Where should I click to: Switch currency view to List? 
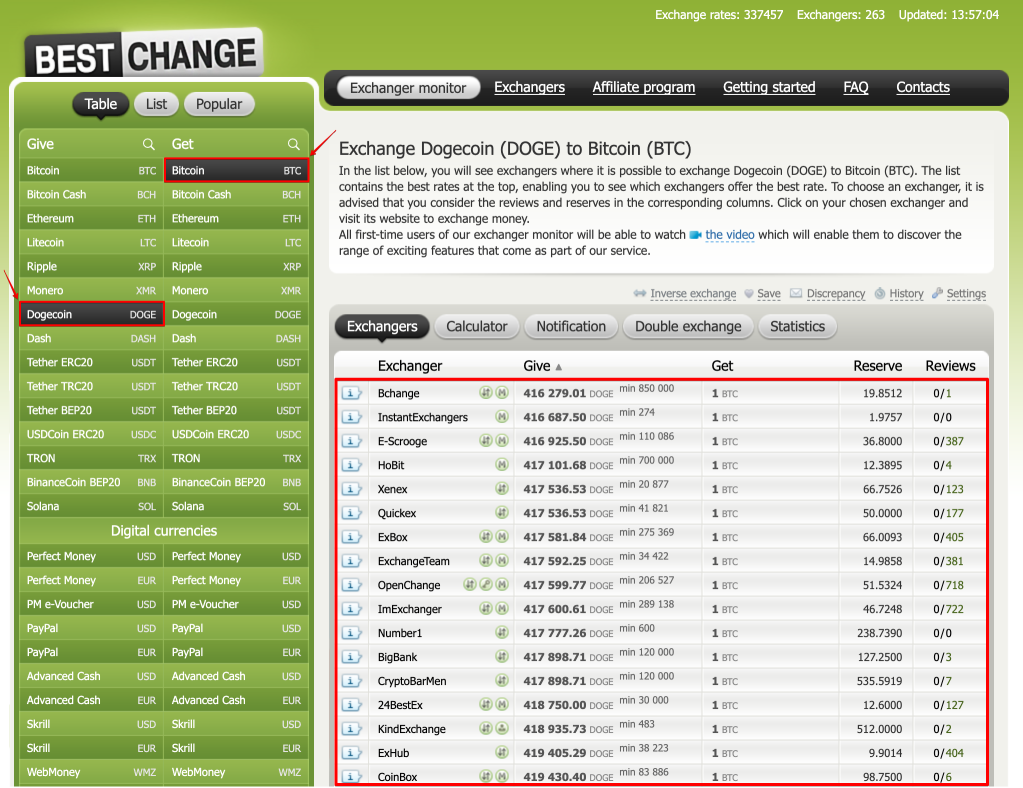pyautogui.click(x=156, y=104)
